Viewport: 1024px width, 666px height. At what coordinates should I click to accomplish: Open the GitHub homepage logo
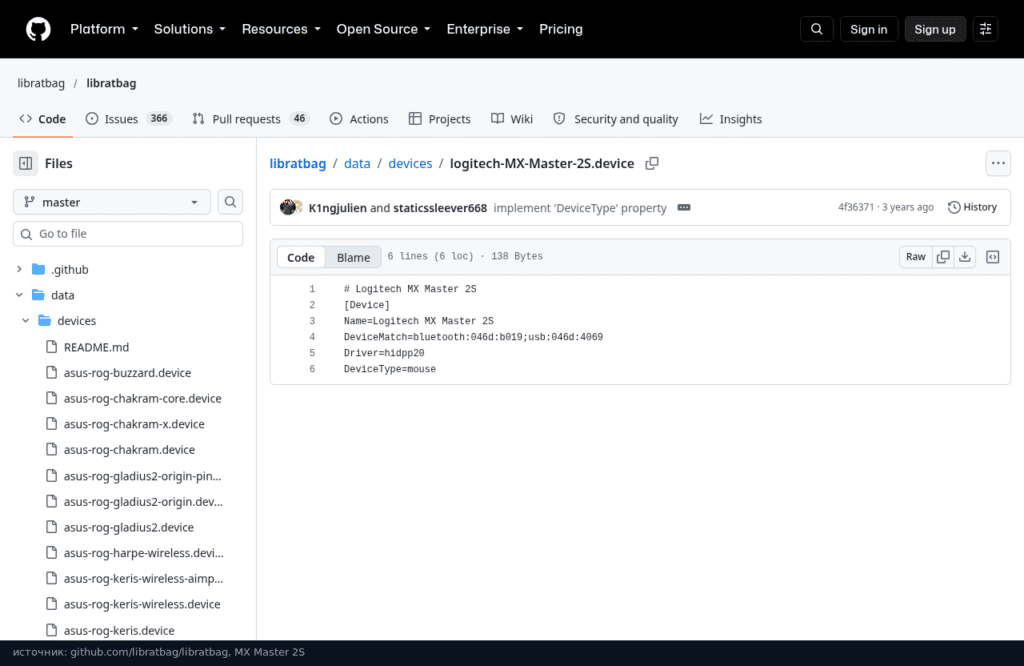click(x=38, y=29)
